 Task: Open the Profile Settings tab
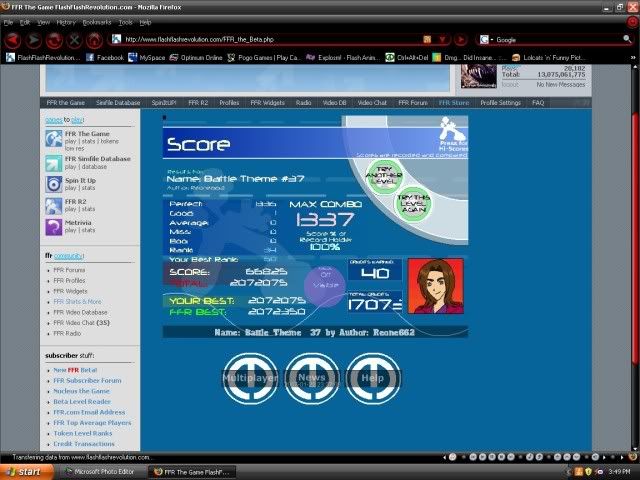tap(500, 102)
